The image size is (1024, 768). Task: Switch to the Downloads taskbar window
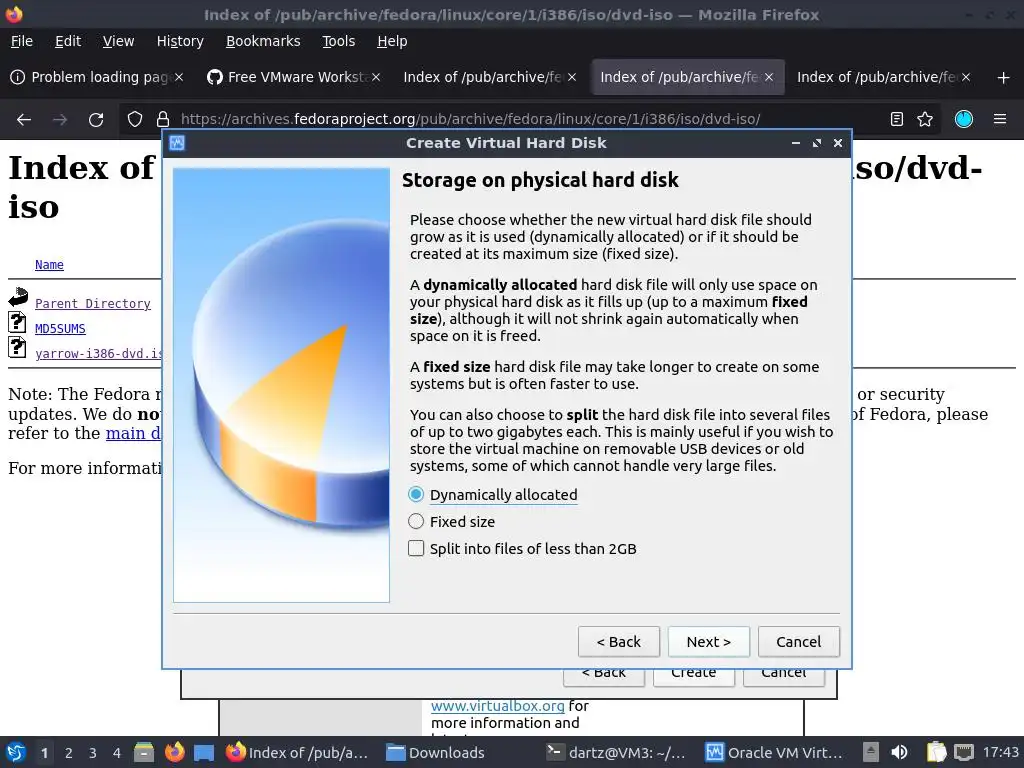[x=436, y=752]
